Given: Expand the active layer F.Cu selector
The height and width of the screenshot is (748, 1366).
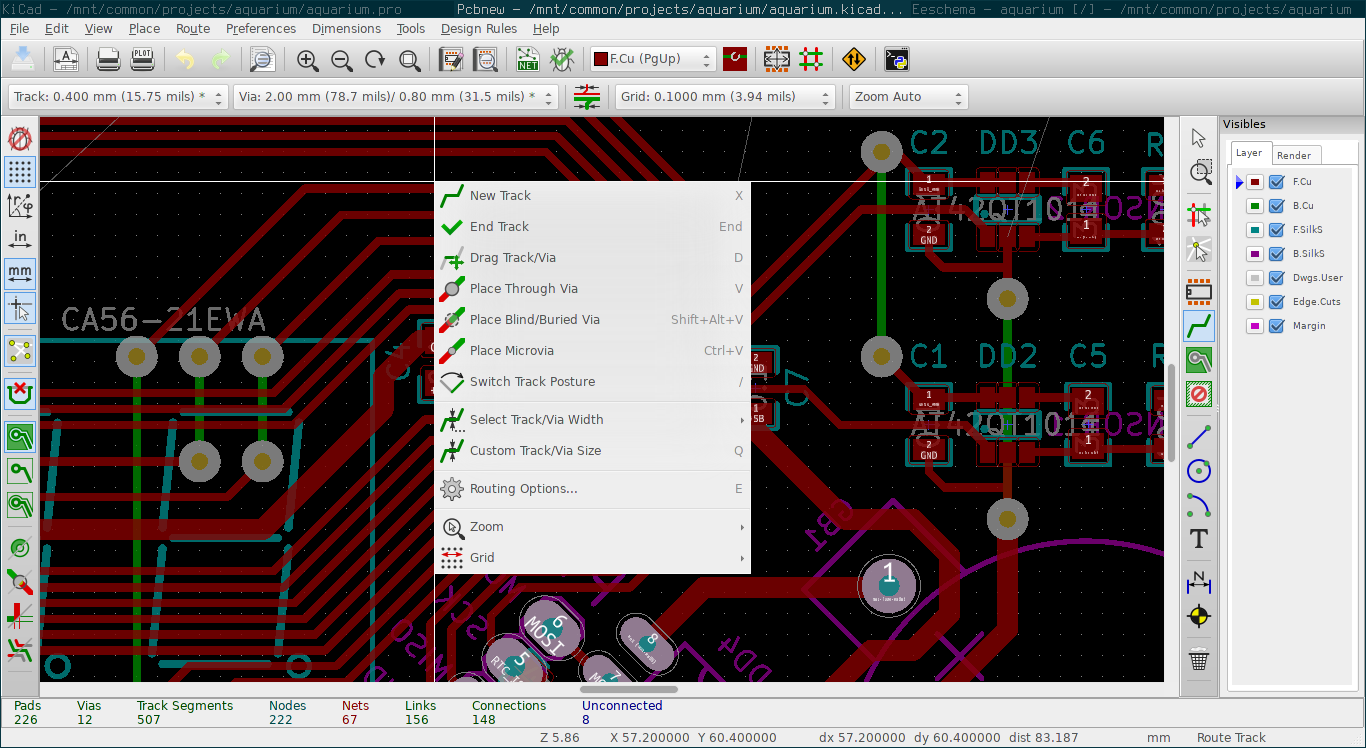Looking at the screenshot, I should click(x=654, y=59).
